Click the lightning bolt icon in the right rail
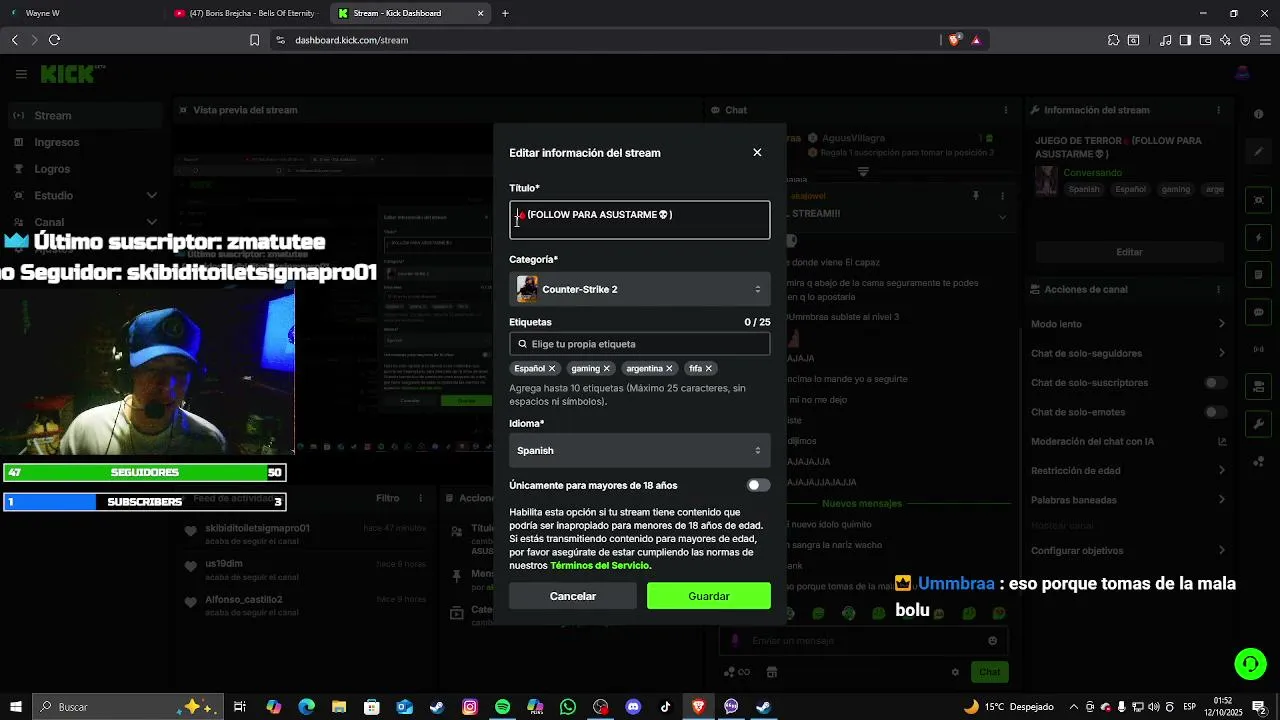The image size is (1280, 720). [1259, 238]
